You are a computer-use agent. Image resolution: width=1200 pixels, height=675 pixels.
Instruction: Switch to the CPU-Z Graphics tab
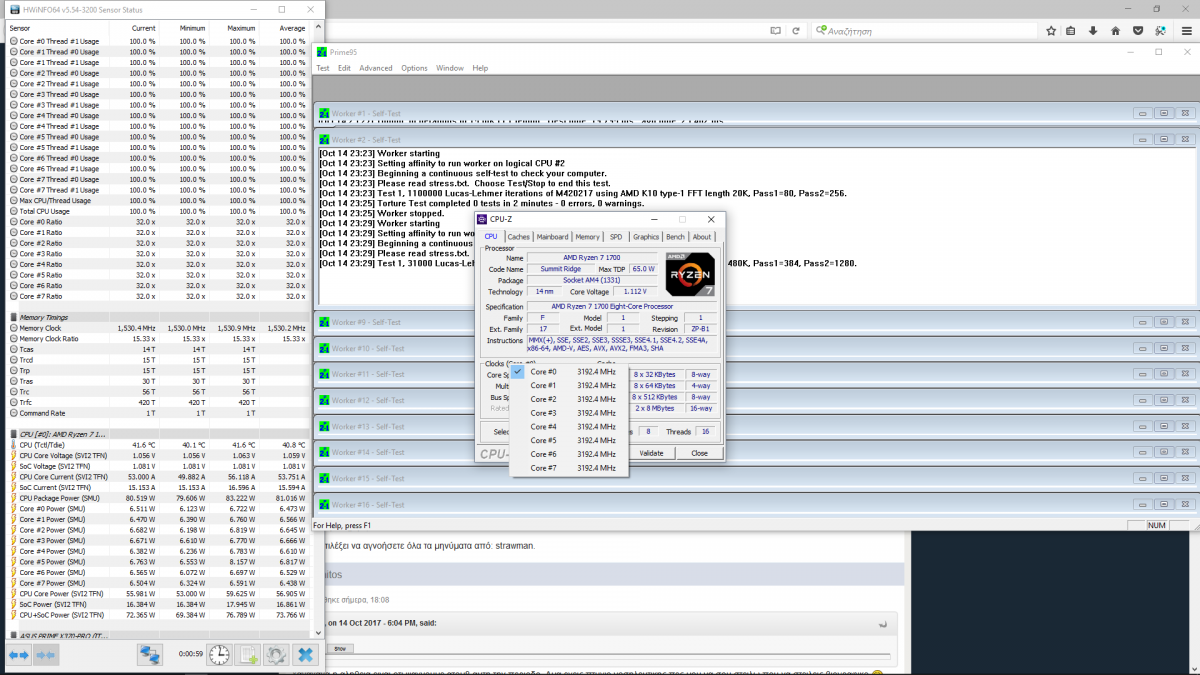tap(646, 237)
